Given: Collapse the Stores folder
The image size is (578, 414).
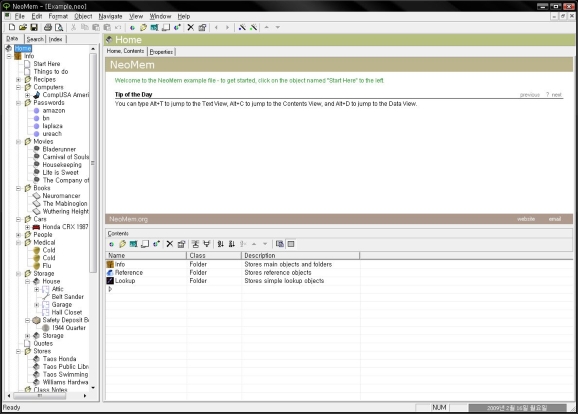Looking at the screenshot, I should tap(18, 351).
